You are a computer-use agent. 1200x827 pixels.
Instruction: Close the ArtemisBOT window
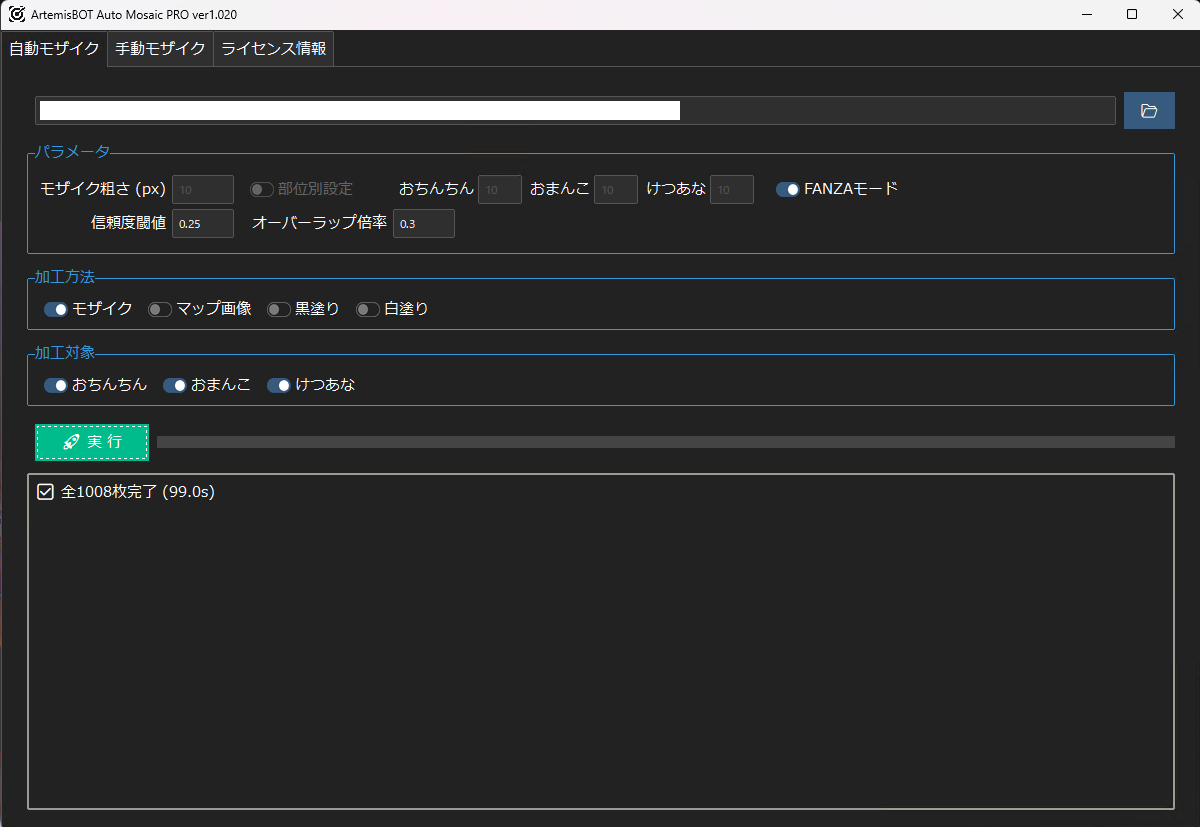1177,15
